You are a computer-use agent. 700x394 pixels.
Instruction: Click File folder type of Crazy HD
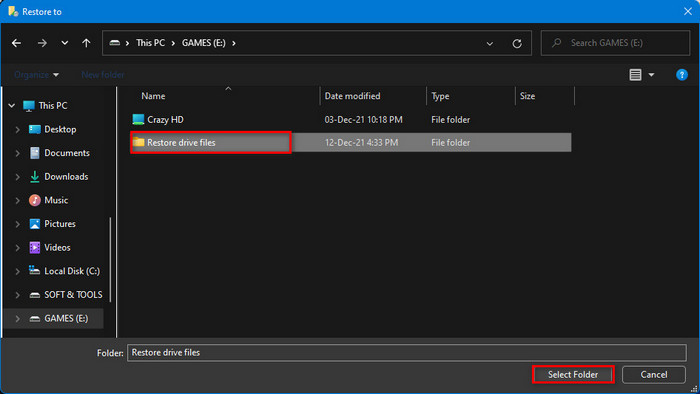450,120
